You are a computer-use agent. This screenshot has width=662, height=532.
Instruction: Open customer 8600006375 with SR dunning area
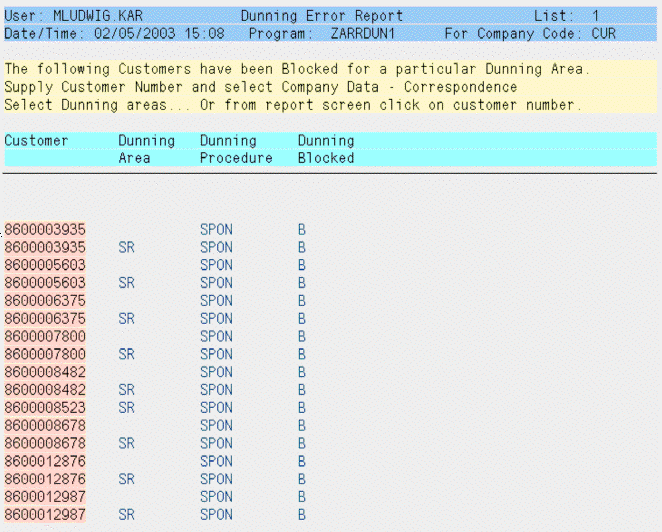pyautogui.click(x=45, y=318)
